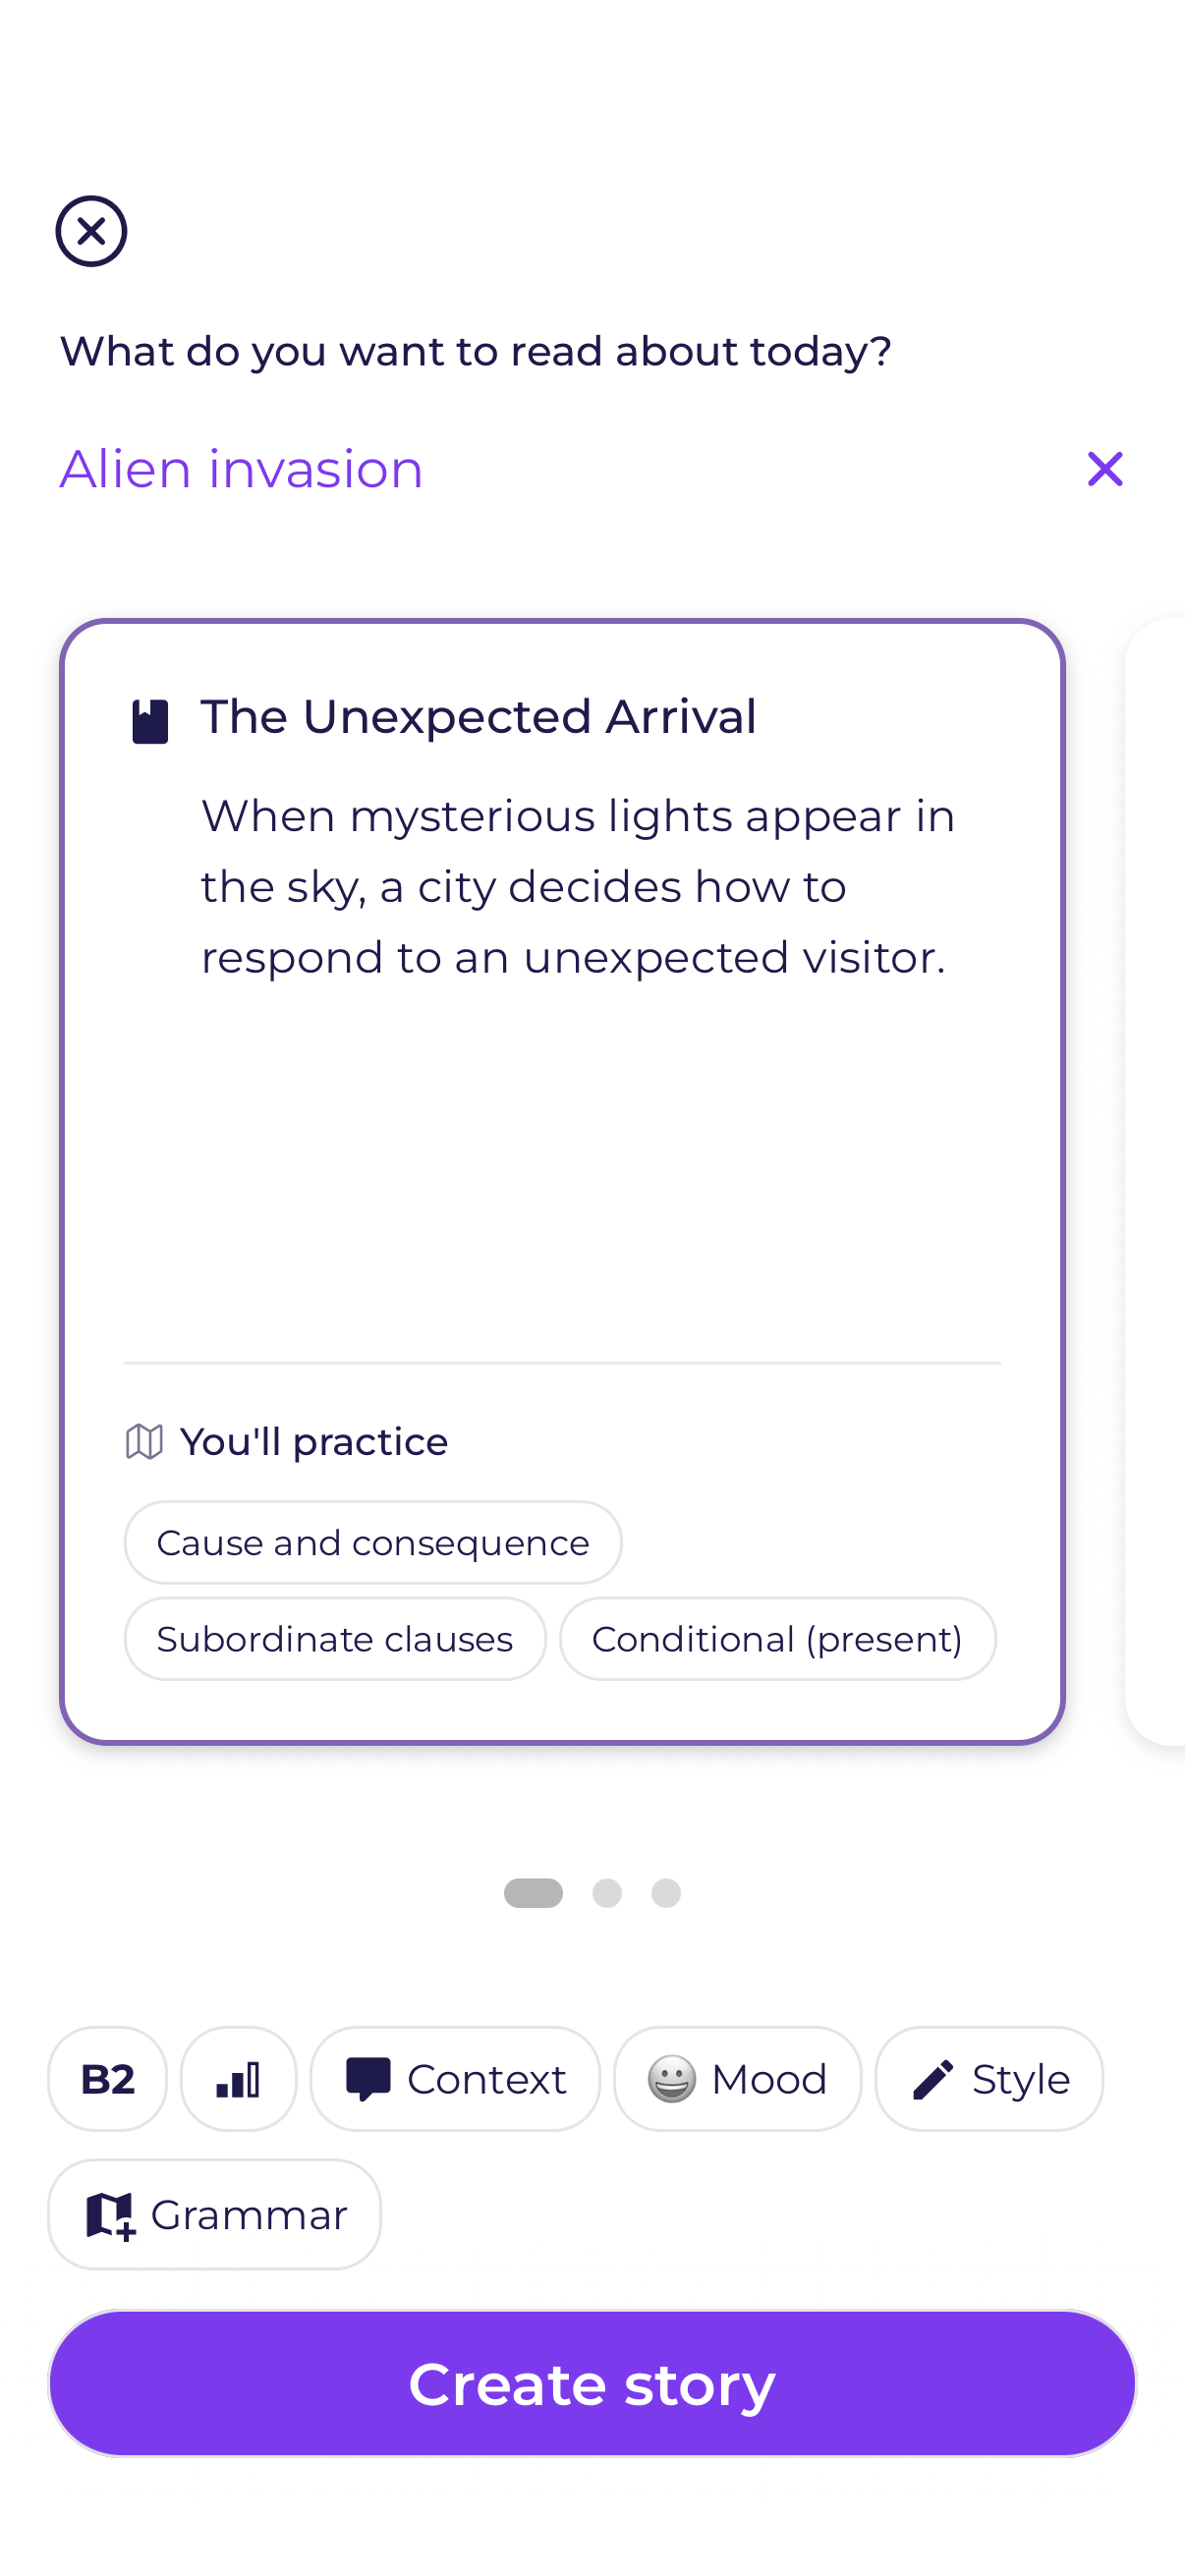Click the map icon next to You'll practice
This screenshot has width=1185, height=2576.
(143, 1440)
